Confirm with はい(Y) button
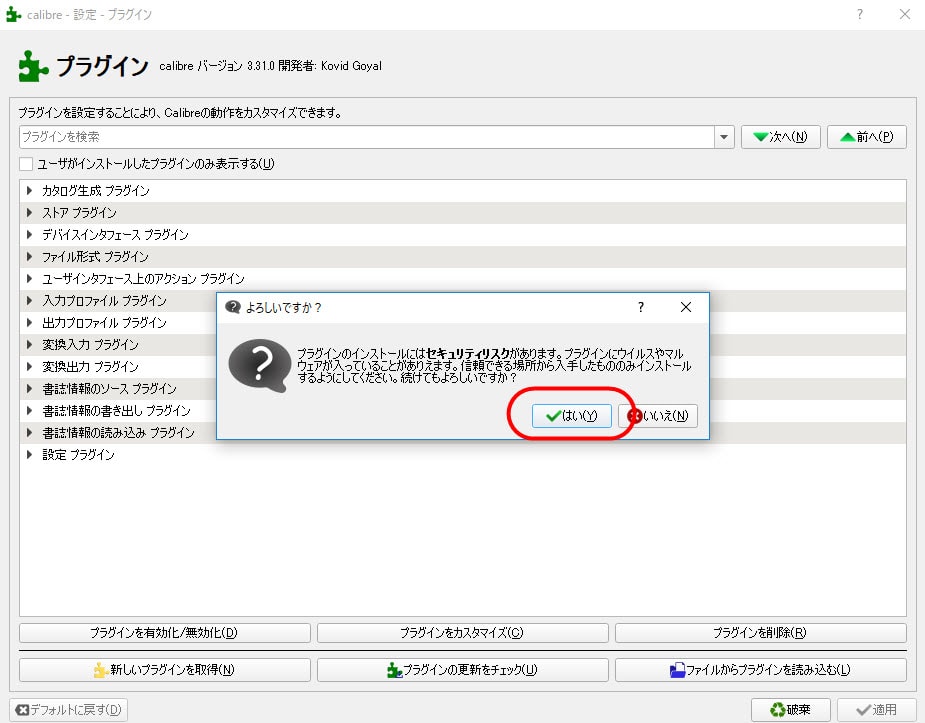Image resolution: width=925 pixels, height=723 pixels. tap(571, 416)
